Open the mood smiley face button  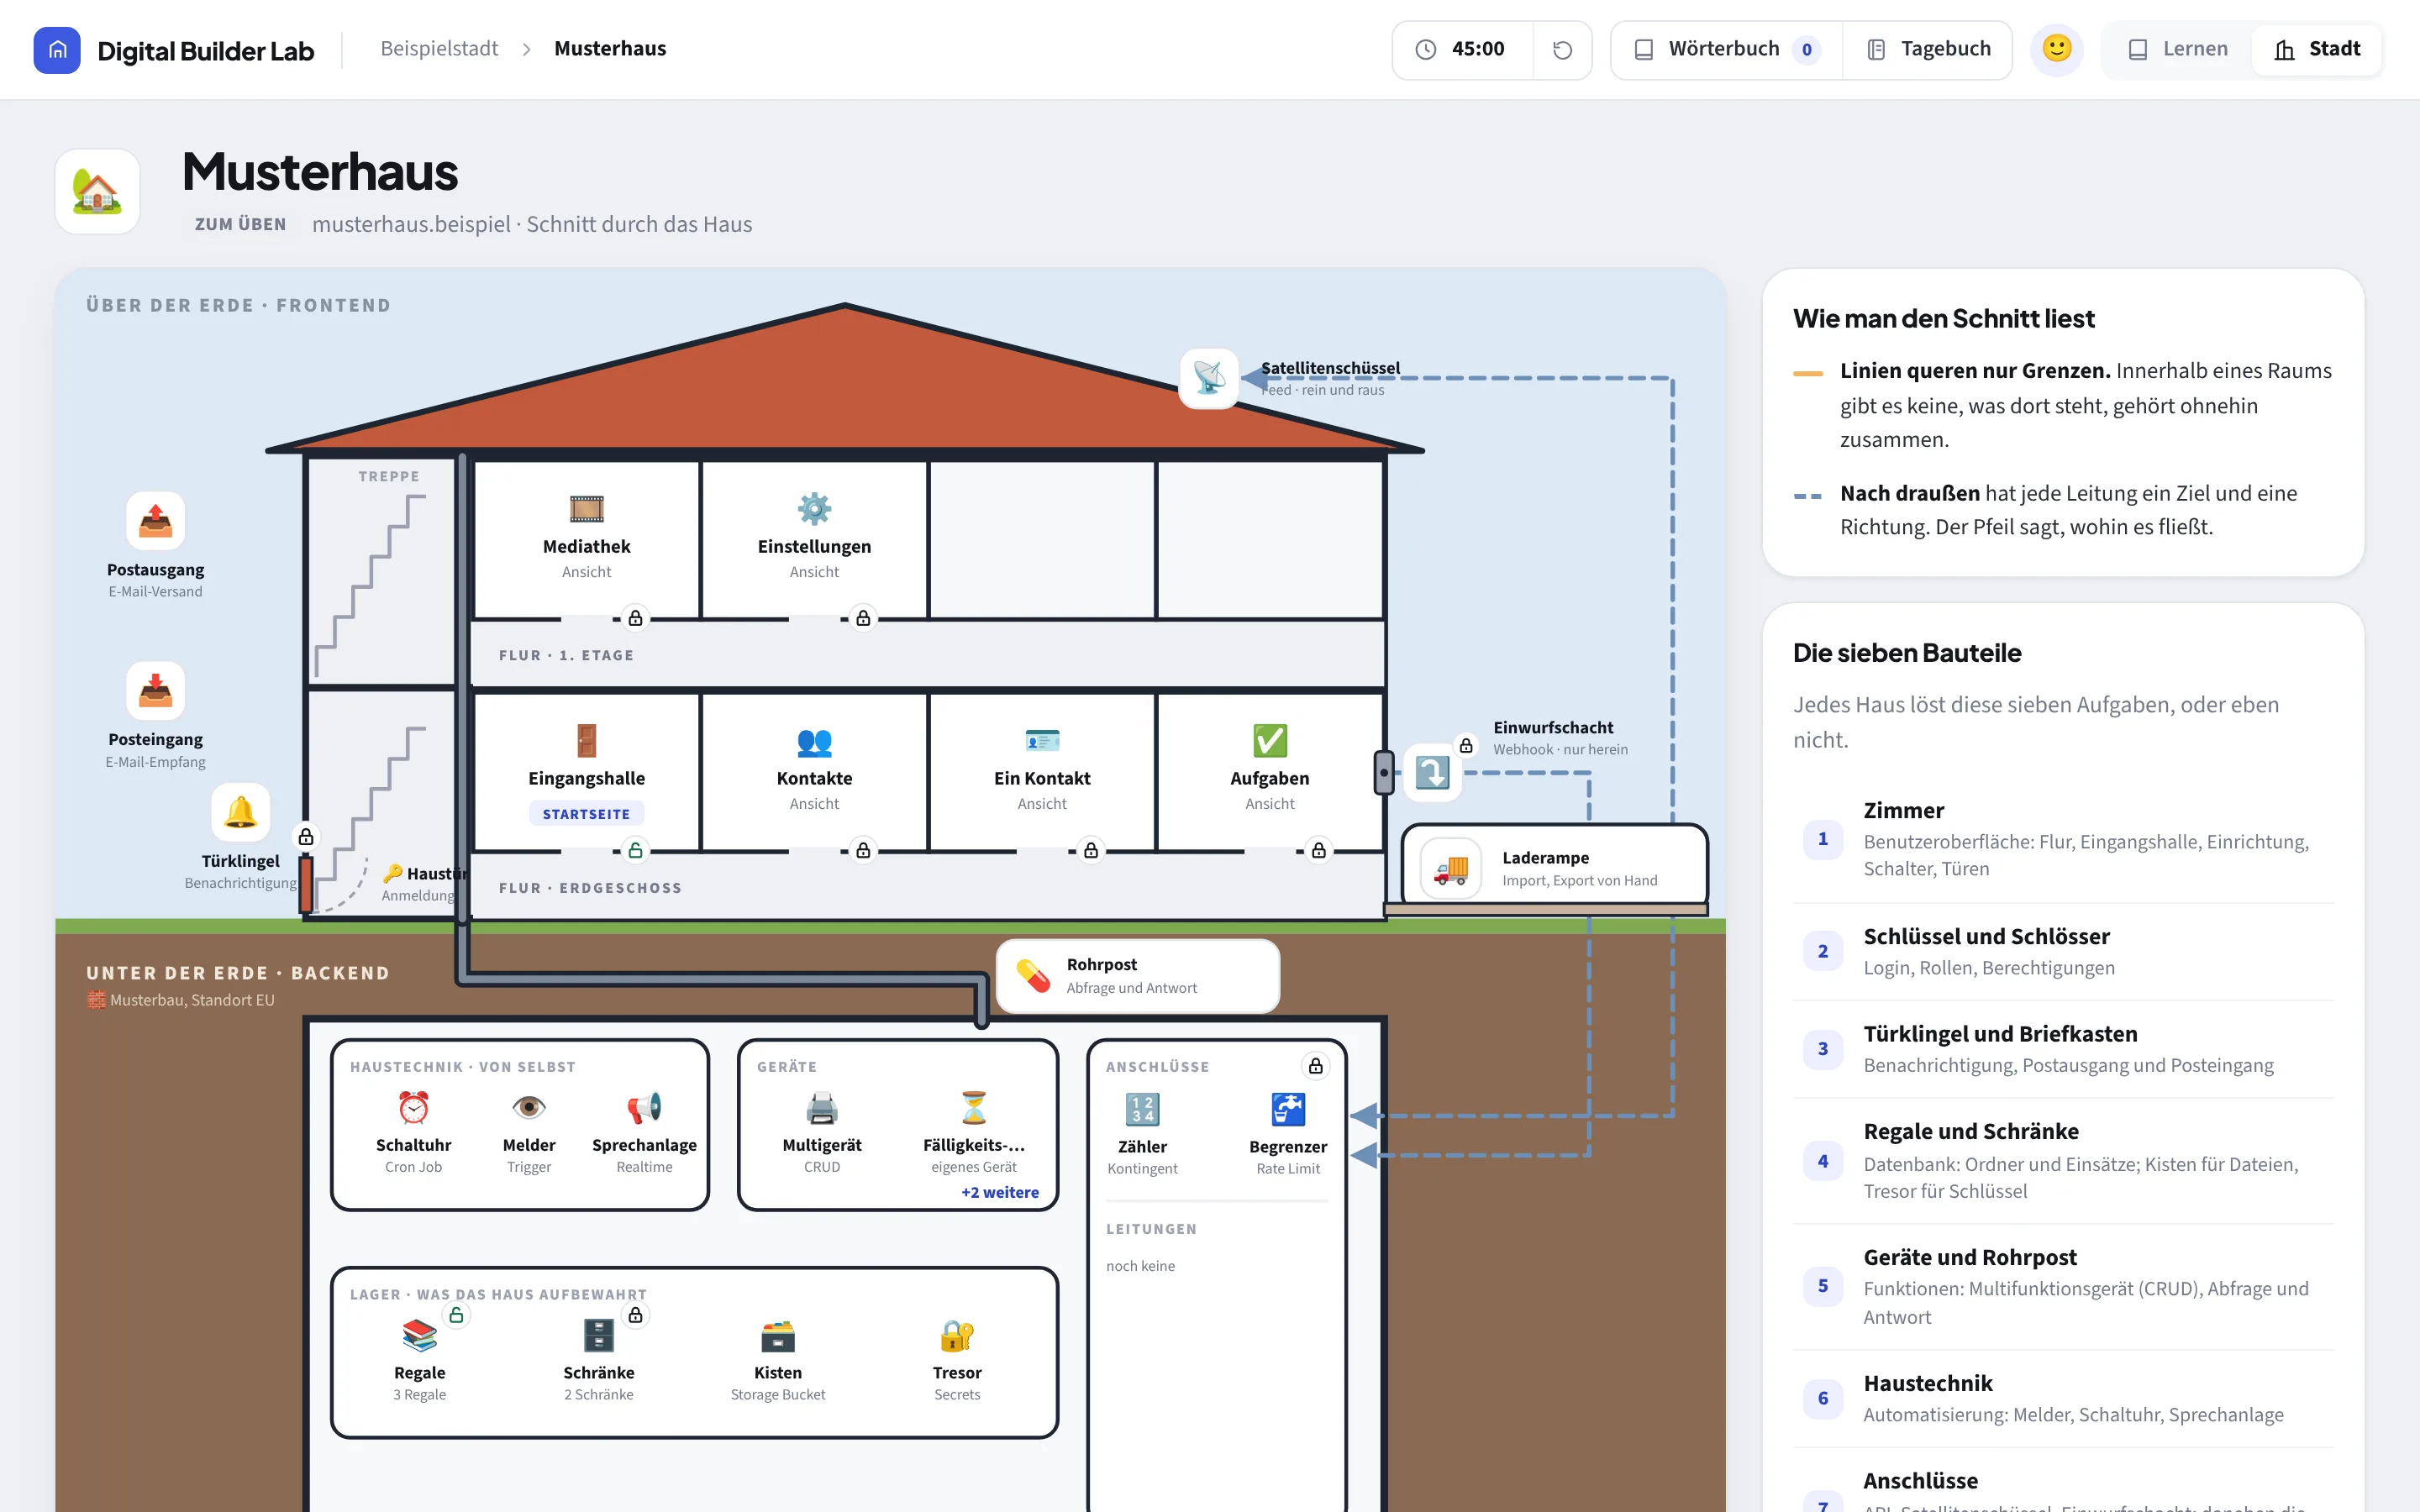pos(2057,49)
